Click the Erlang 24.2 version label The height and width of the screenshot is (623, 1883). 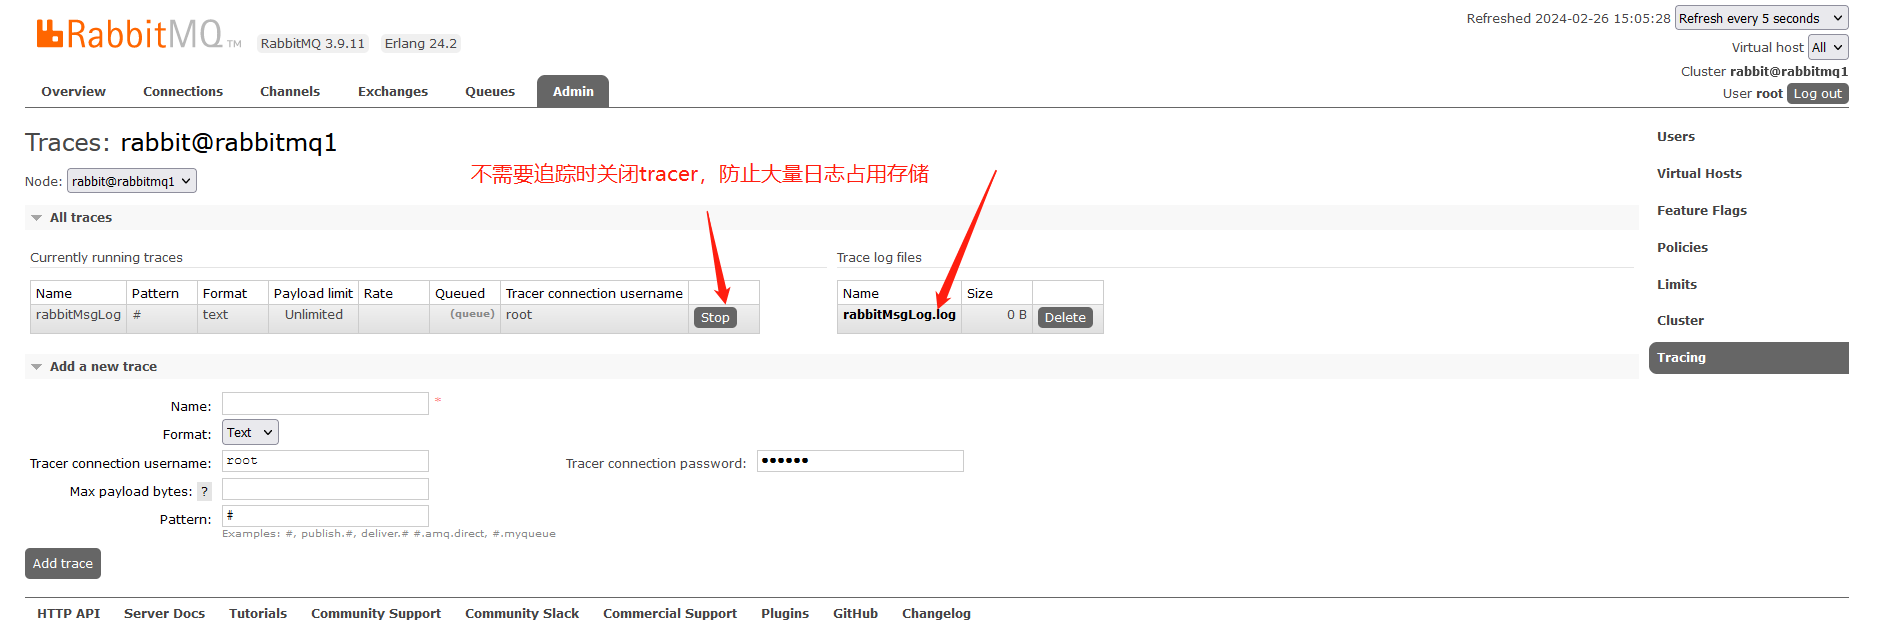(x=421, y=43)
